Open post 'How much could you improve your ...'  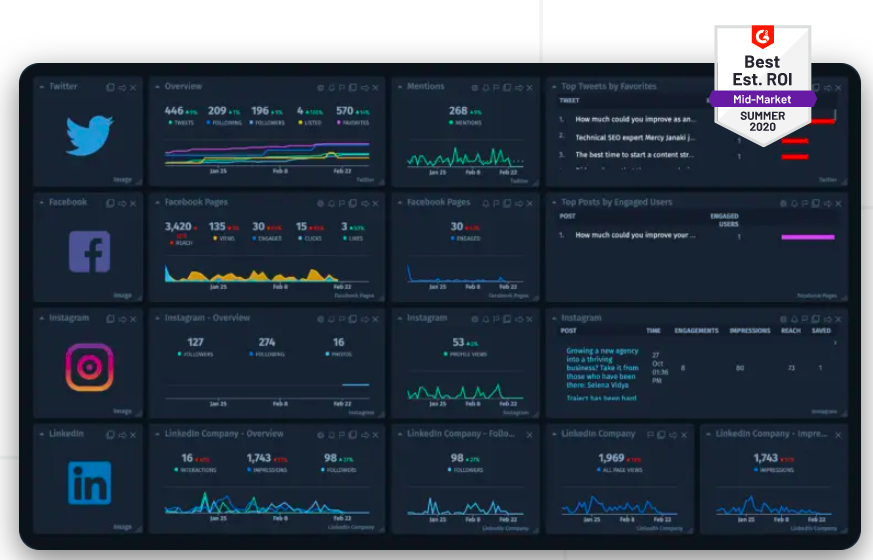(x=635, y=235)
